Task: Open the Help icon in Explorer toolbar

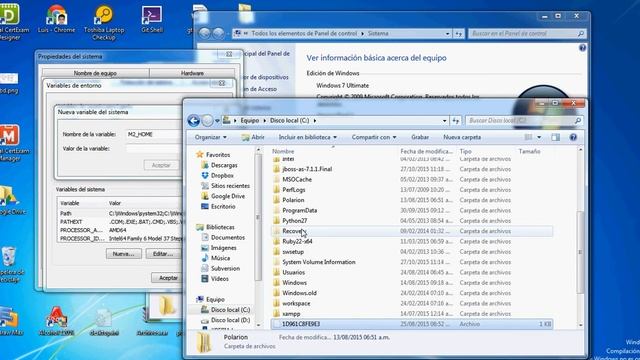Action: (x=573, y=137)
